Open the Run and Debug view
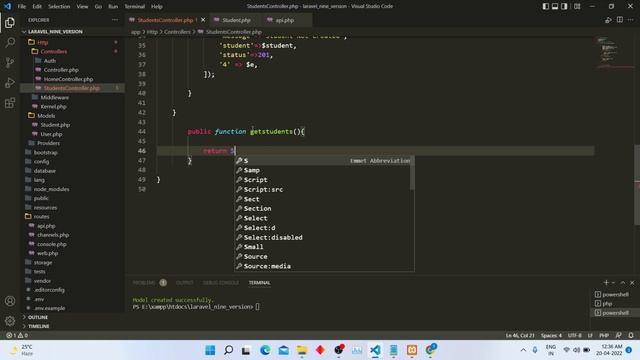 coord(10,82)
